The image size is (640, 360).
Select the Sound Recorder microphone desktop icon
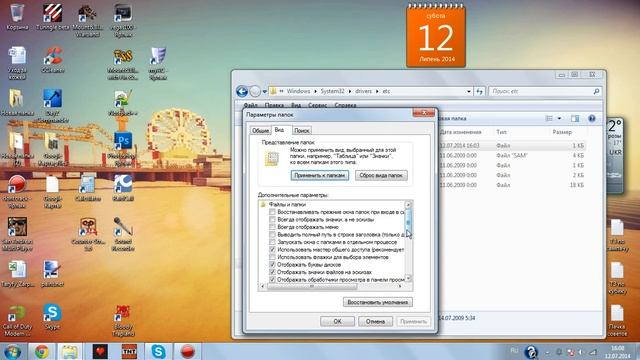click(122, 233)
